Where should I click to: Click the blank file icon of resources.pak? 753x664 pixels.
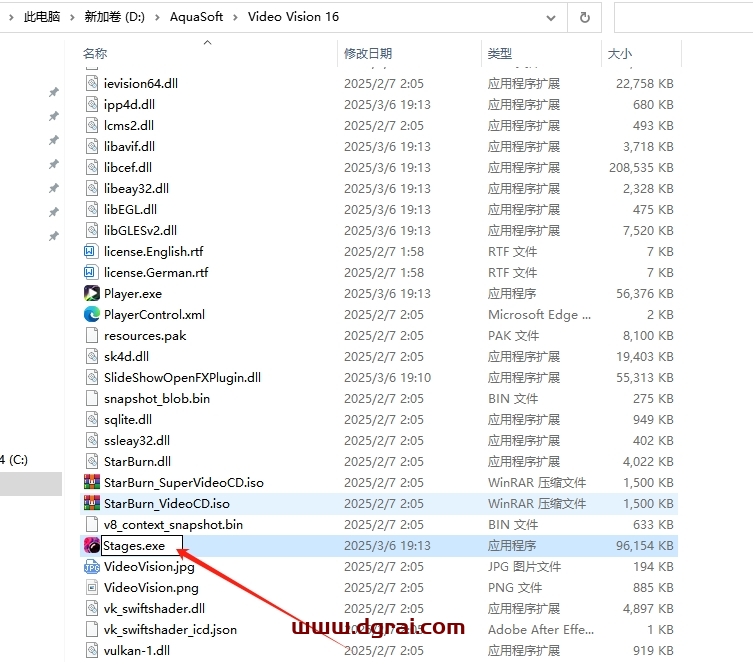point(91,335)
